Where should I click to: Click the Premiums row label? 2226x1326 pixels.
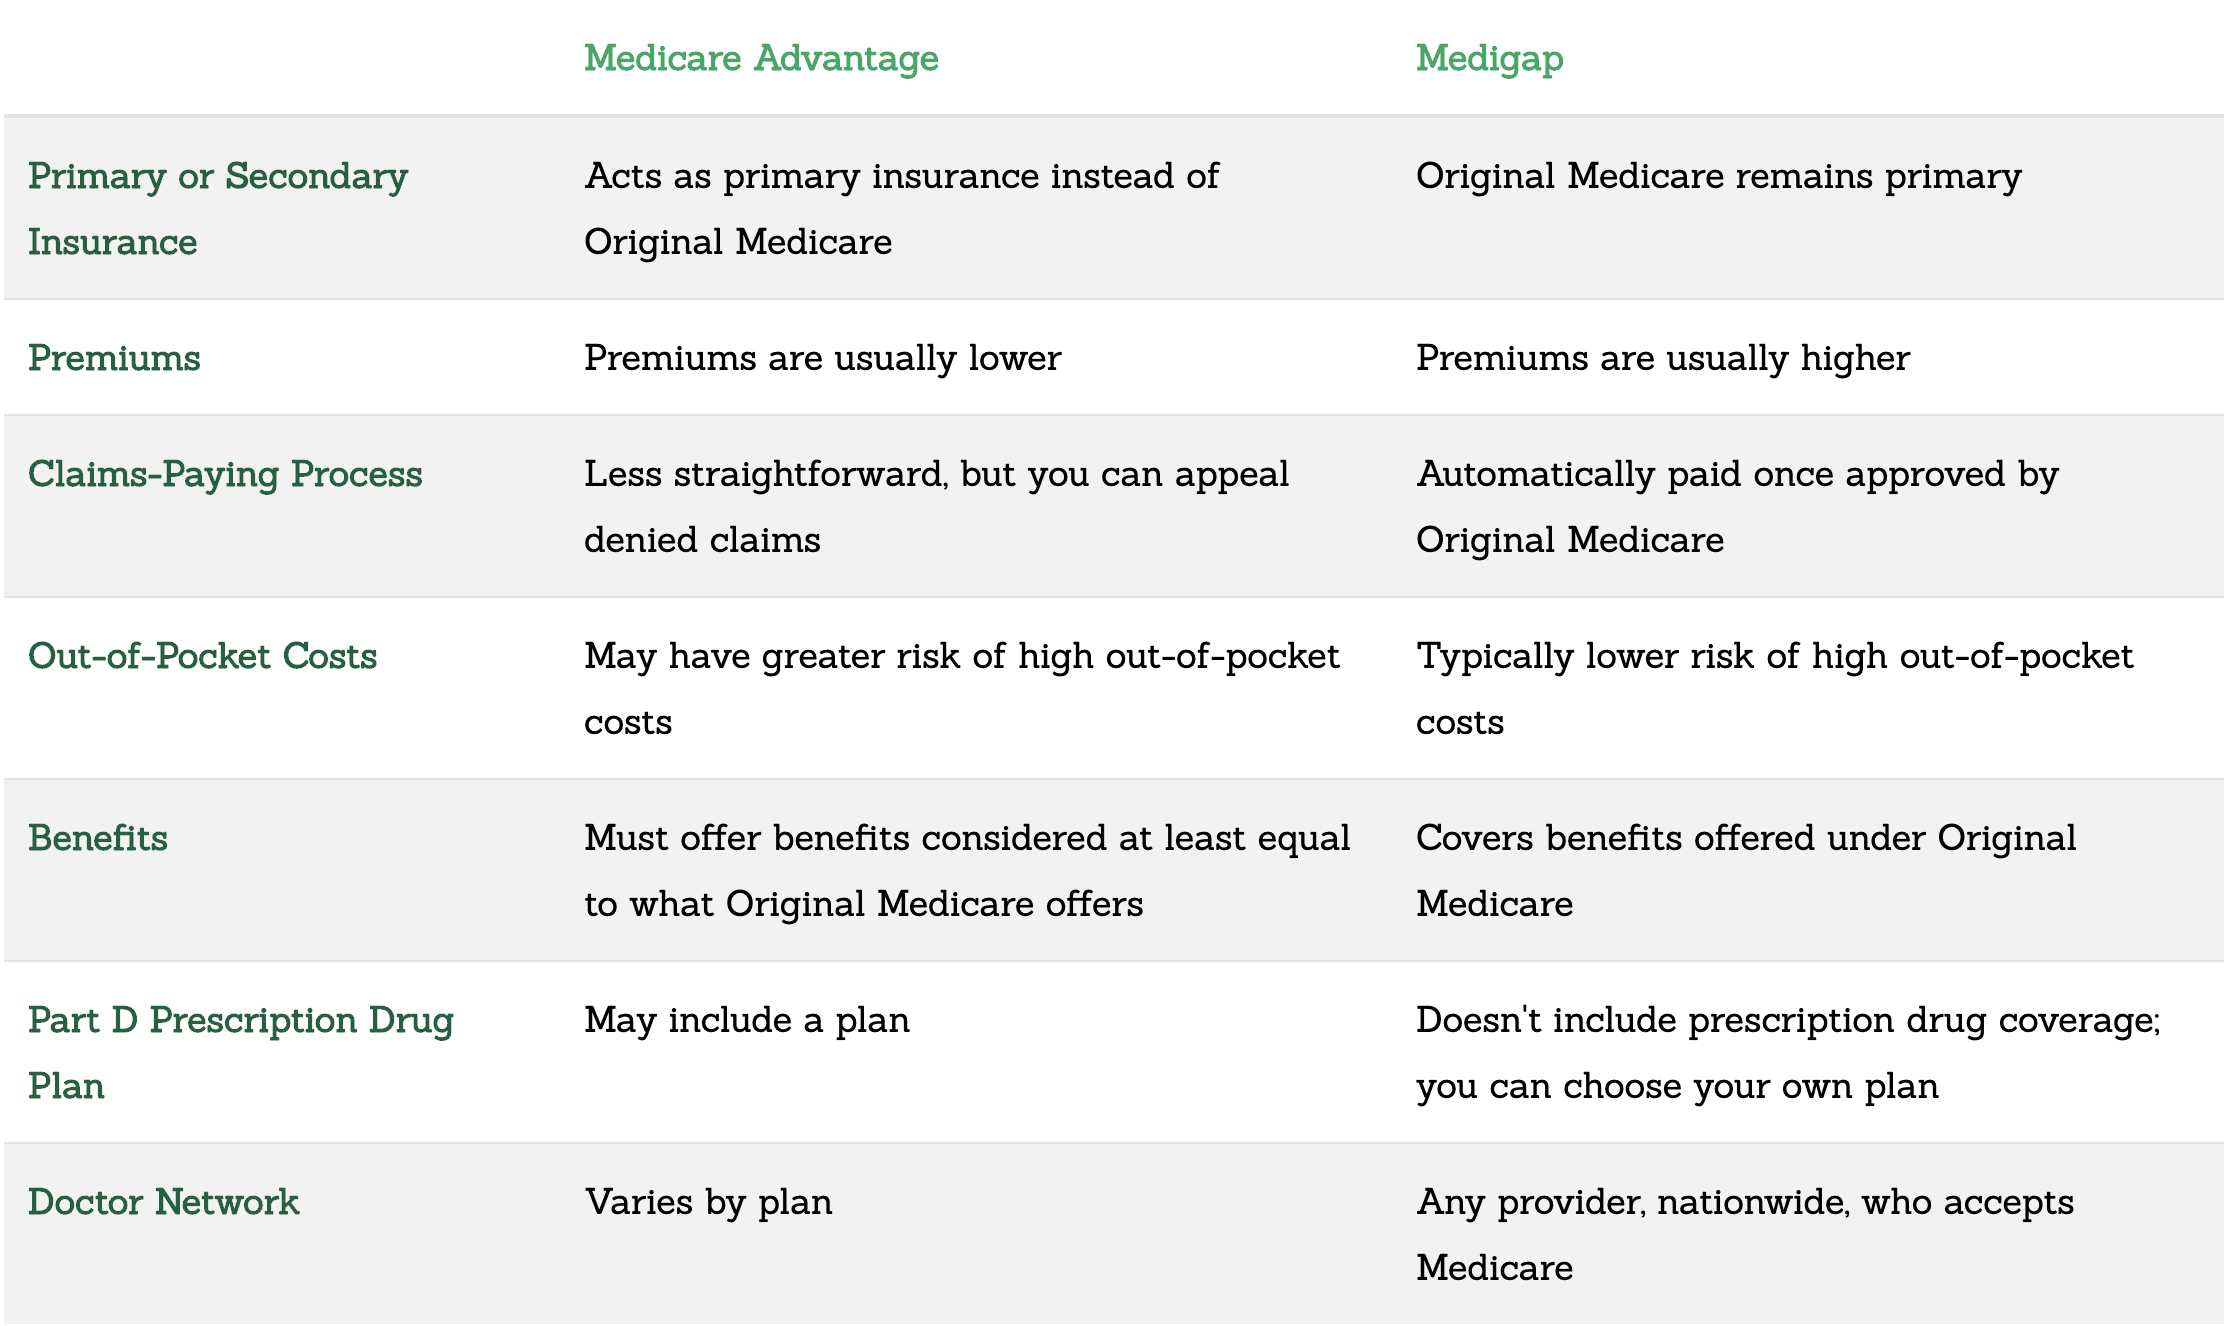[114, 358]
